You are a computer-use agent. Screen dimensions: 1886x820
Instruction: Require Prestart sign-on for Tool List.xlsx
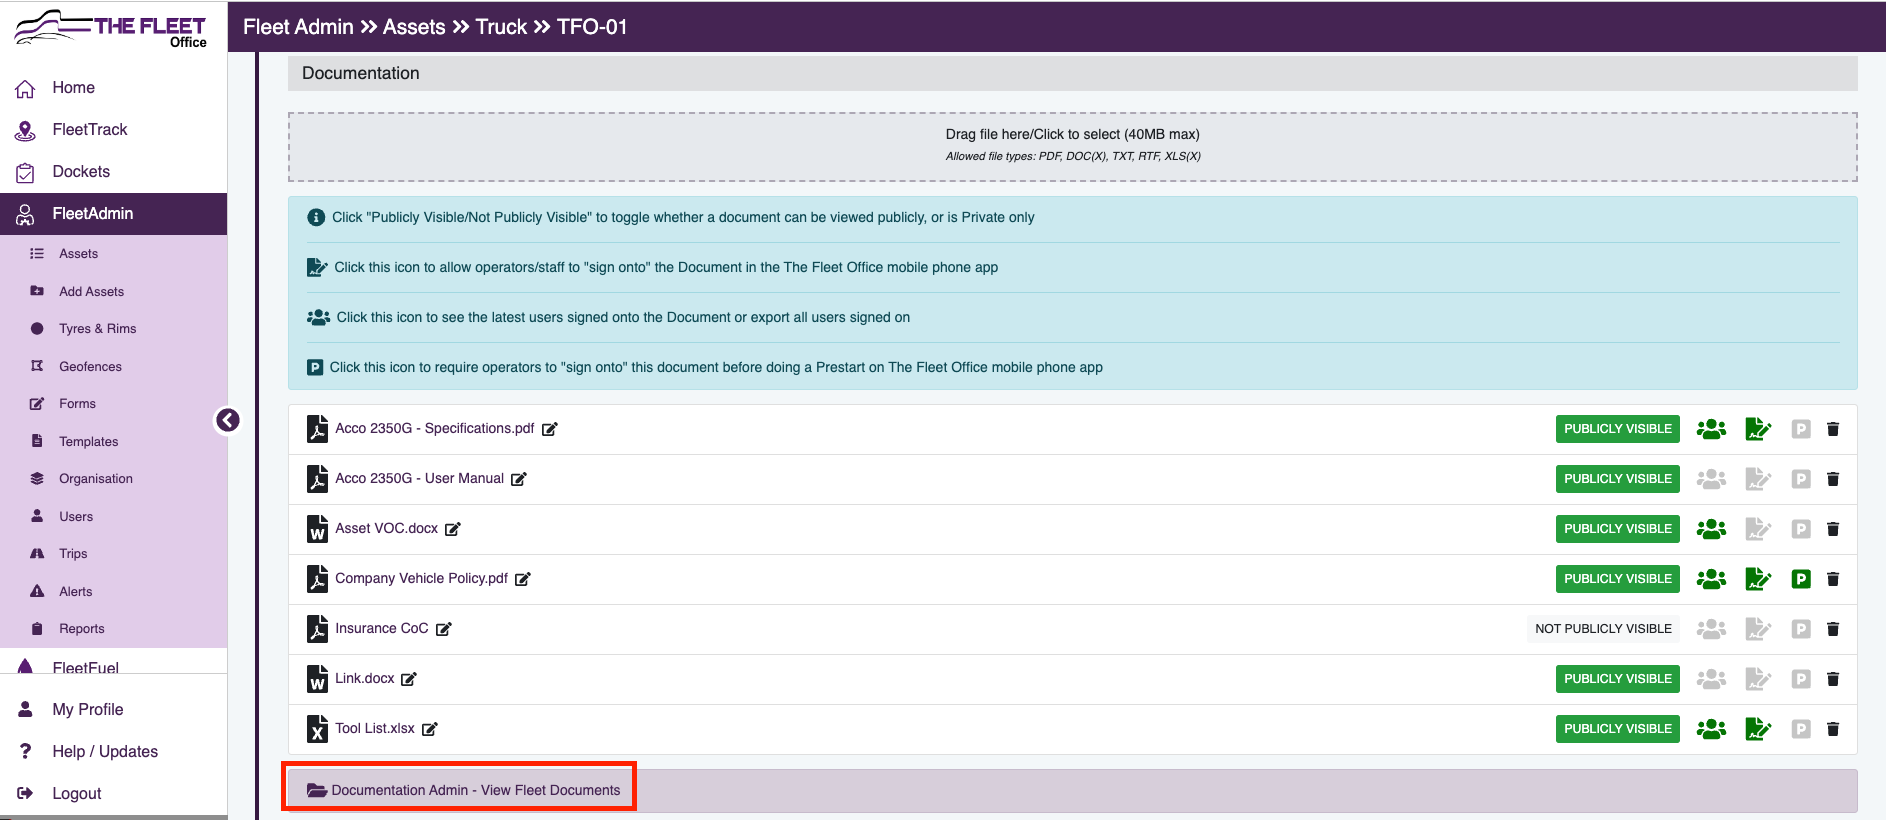point(1801,729)
